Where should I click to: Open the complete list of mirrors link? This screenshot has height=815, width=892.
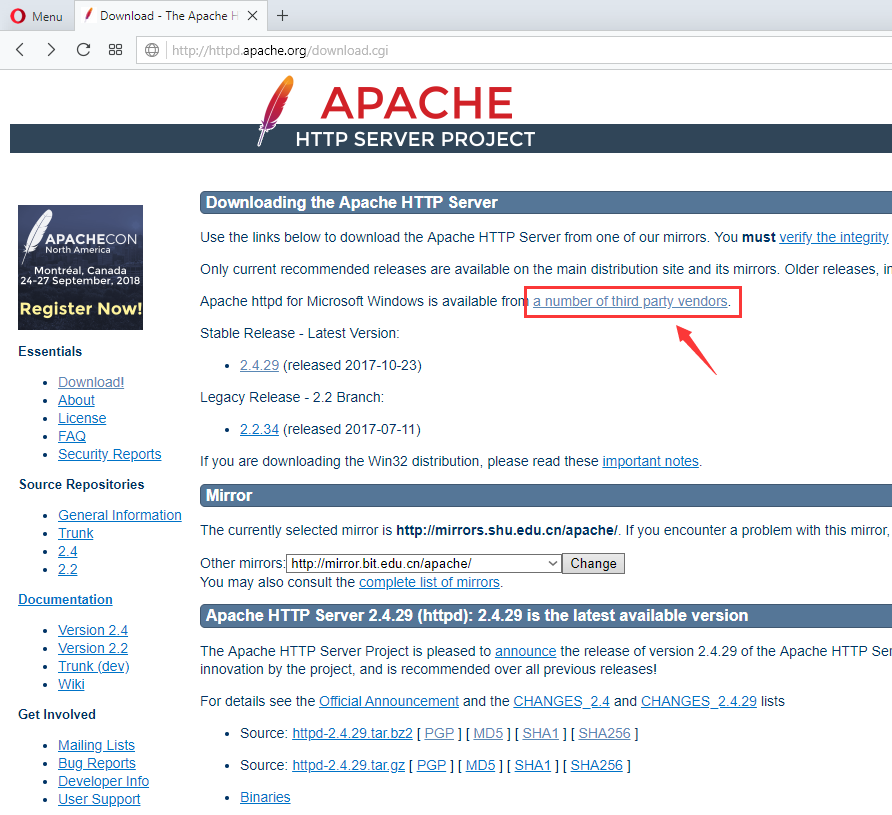(430, 582)
